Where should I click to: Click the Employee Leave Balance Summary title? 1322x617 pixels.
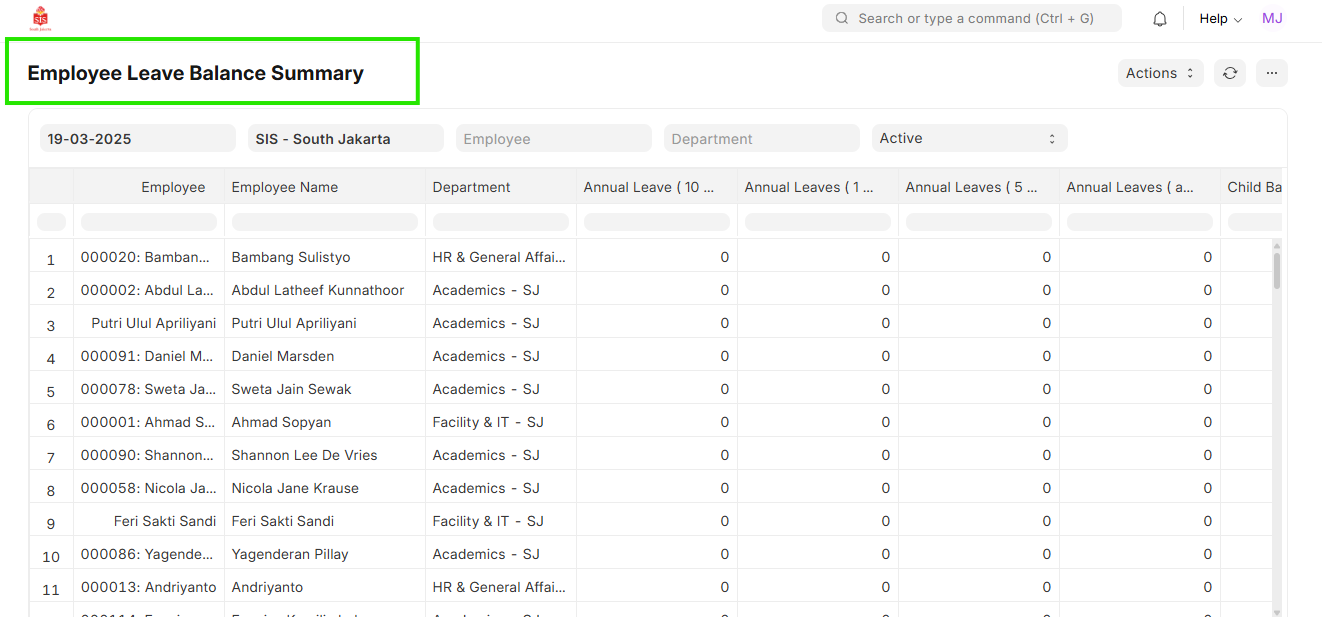(196, 73)
